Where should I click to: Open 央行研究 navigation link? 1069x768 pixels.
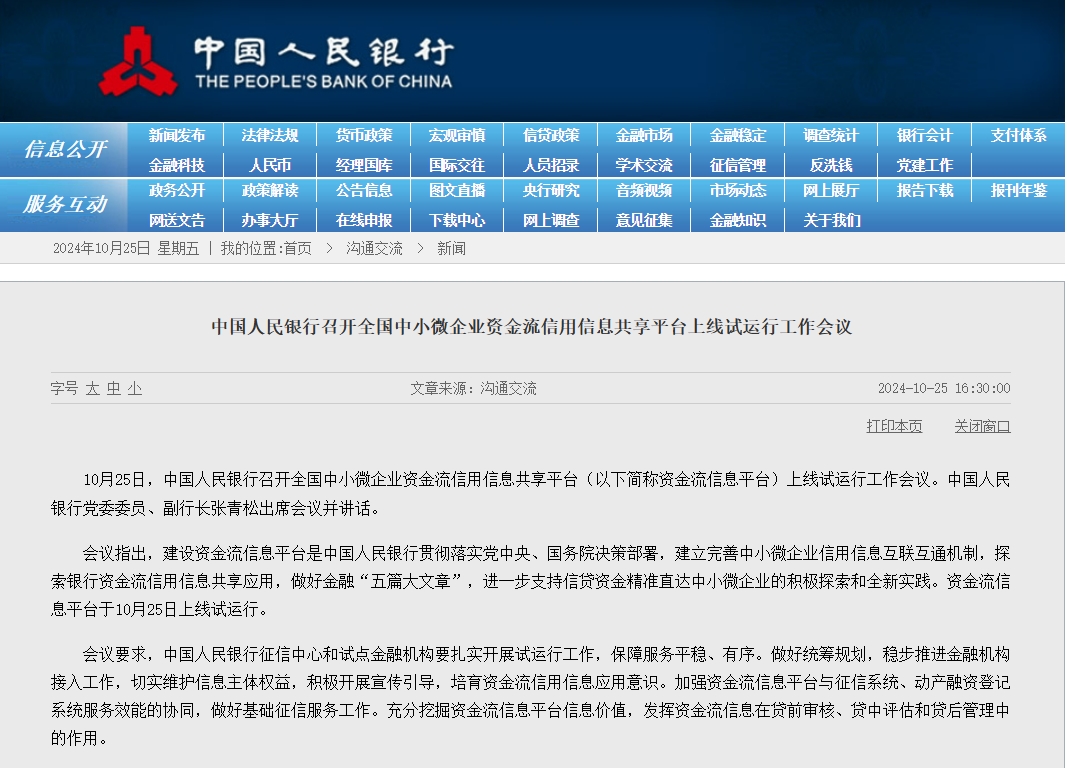[x=551, y=190]
